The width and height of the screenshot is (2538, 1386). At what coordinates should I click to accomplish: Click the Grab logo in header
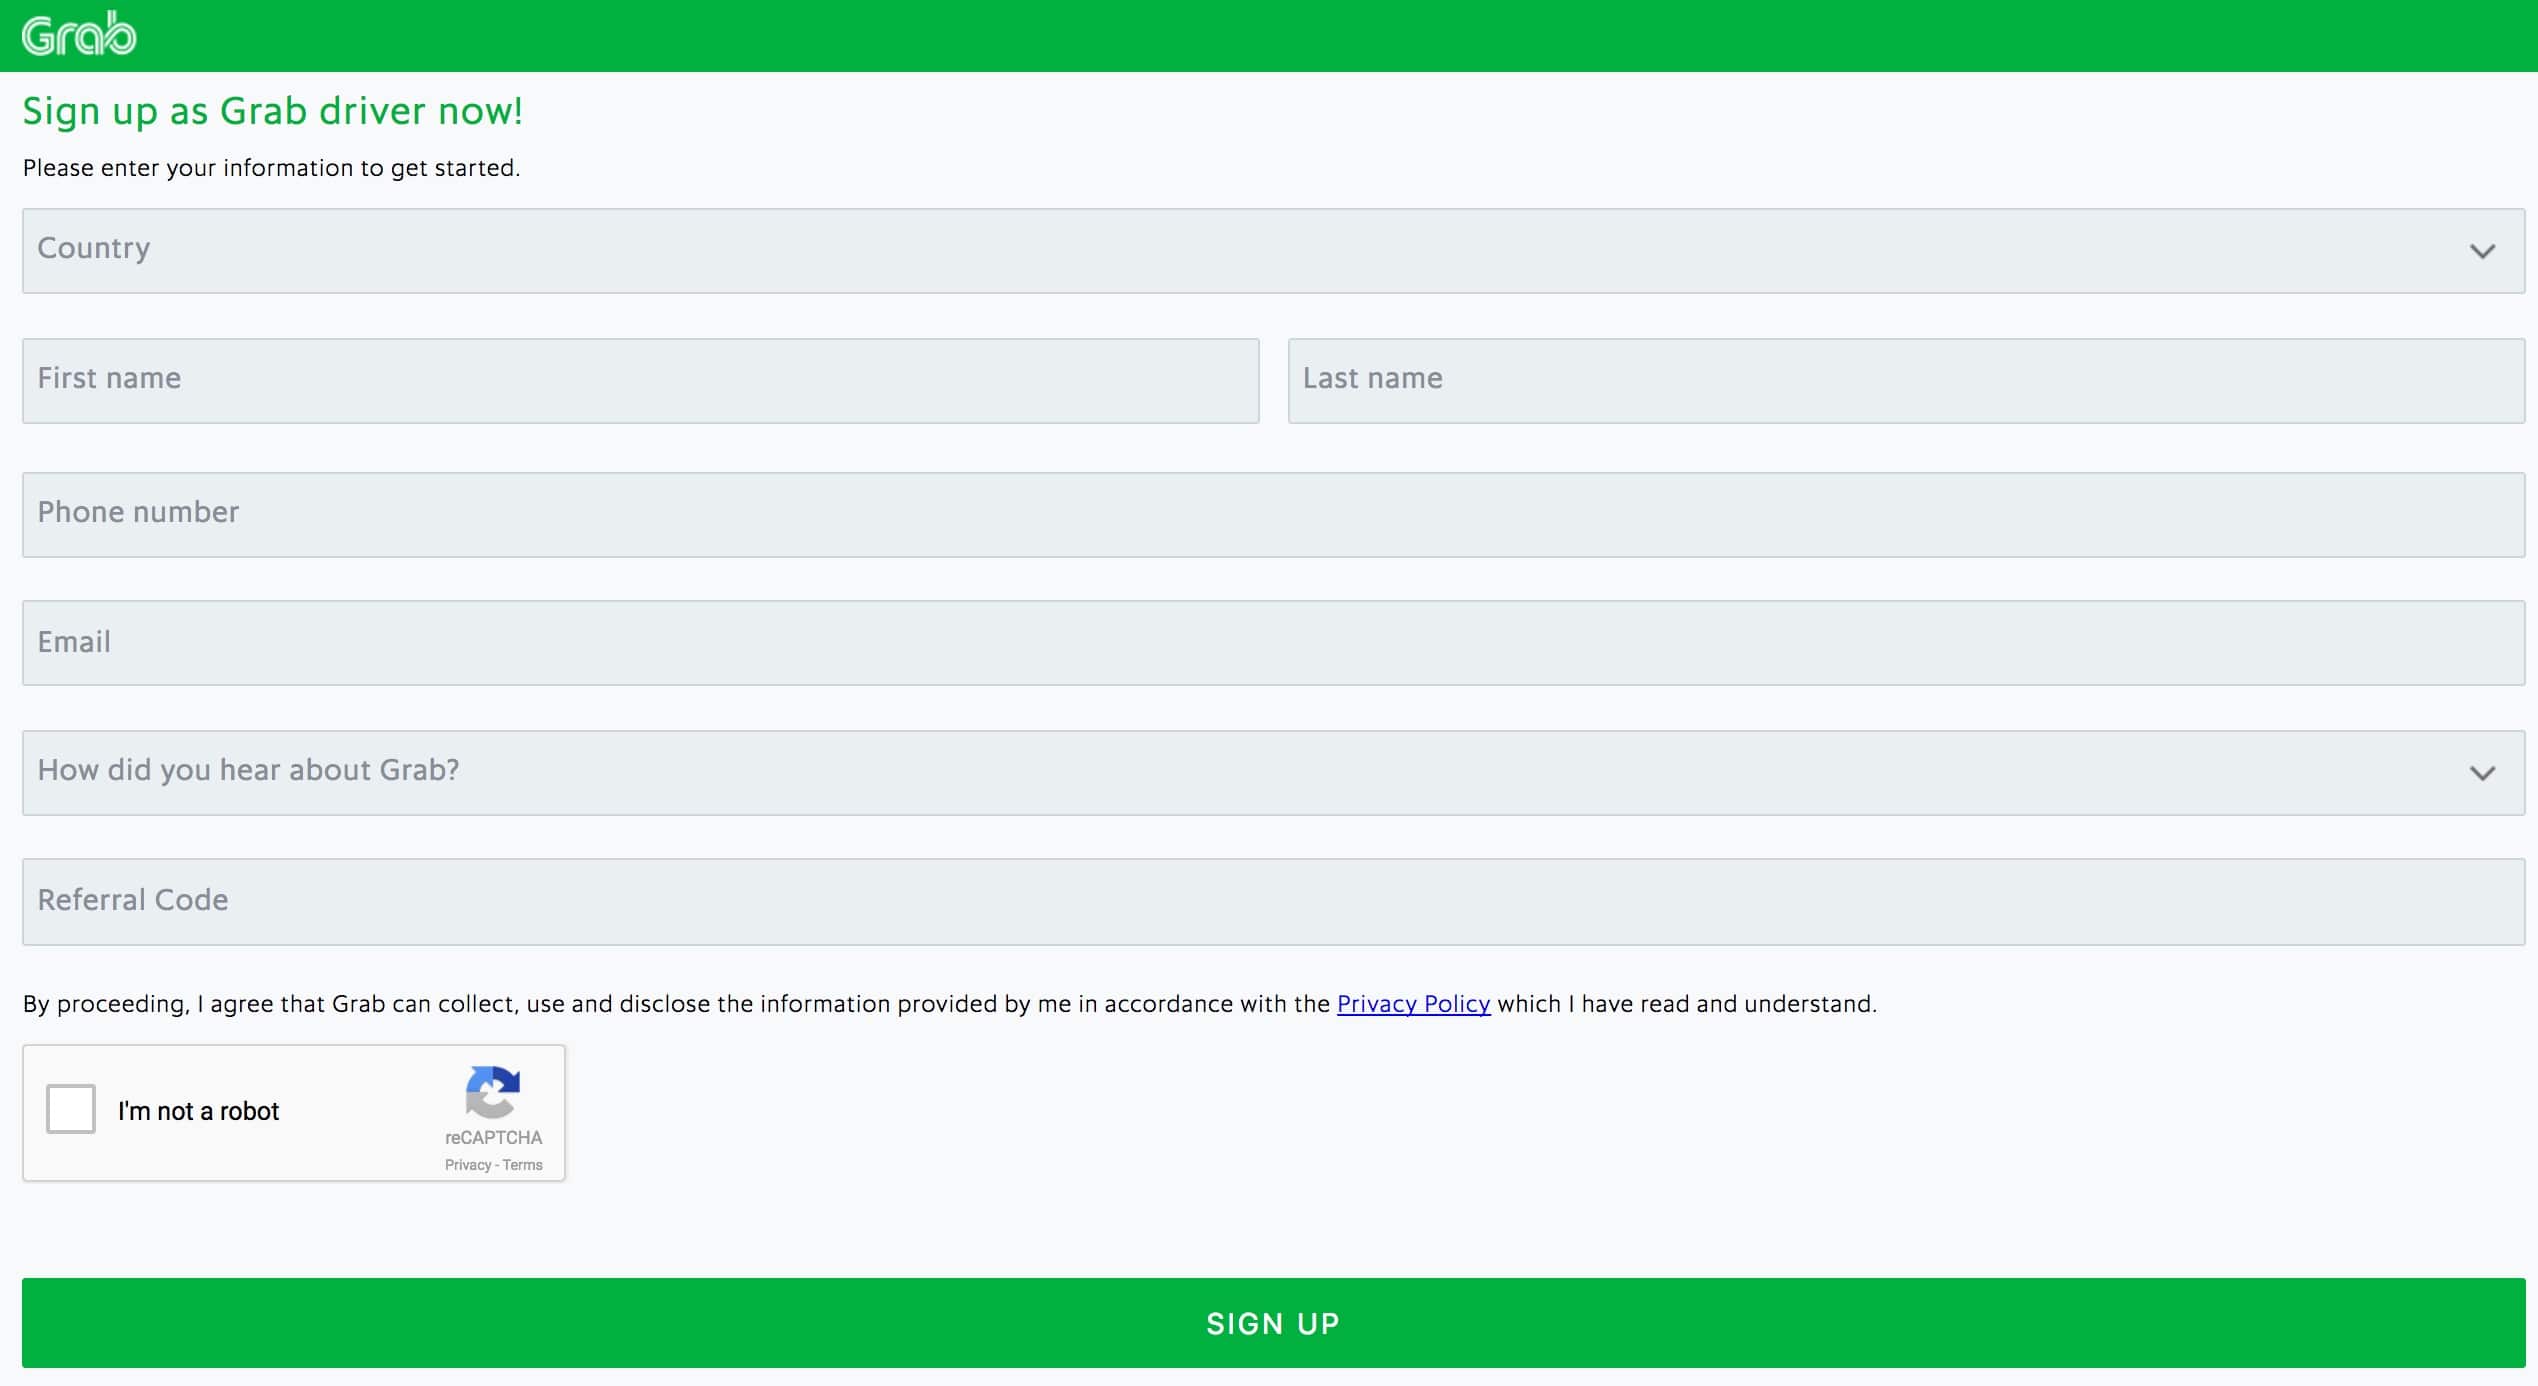point(79,34)
